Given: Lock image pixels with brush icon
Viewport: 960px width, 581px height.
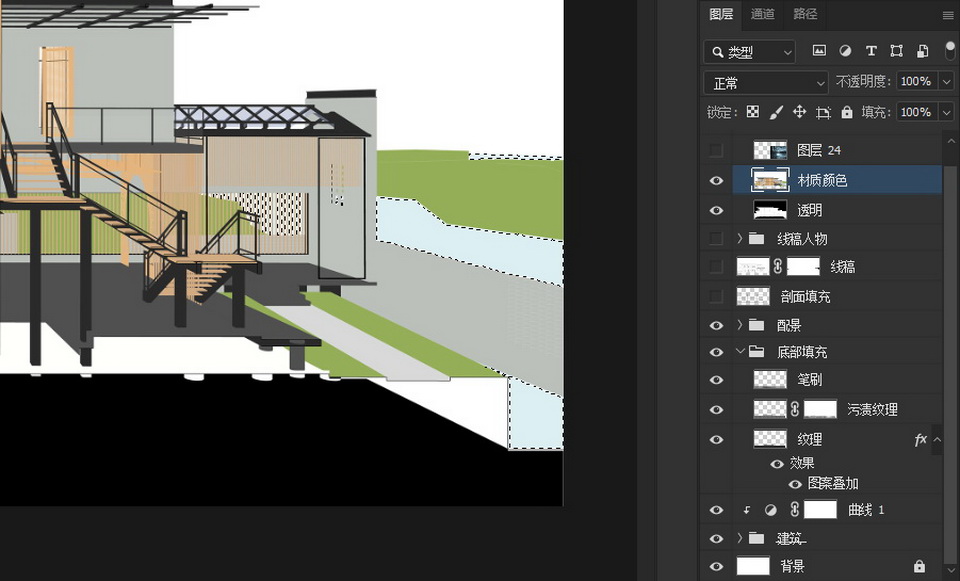Looking at the screenshot, I should 776,113.
